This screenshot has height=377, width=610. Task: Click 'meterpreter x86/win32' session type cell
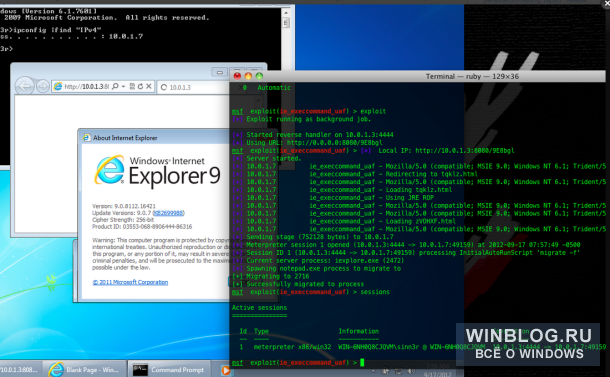292,347
